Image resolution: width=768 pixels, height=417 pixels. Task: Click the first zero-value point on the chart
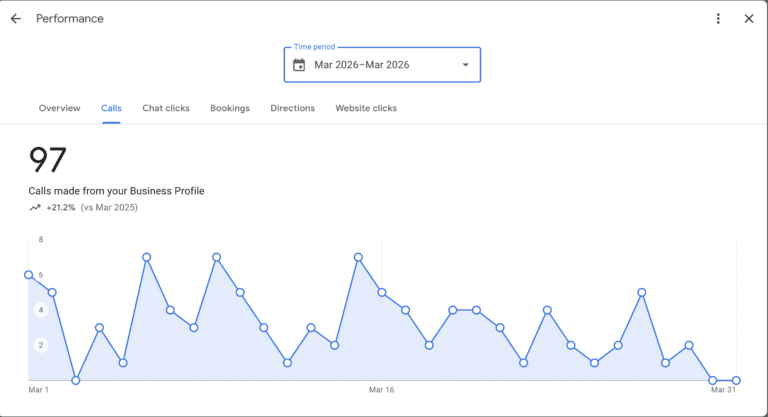point(76,380)
